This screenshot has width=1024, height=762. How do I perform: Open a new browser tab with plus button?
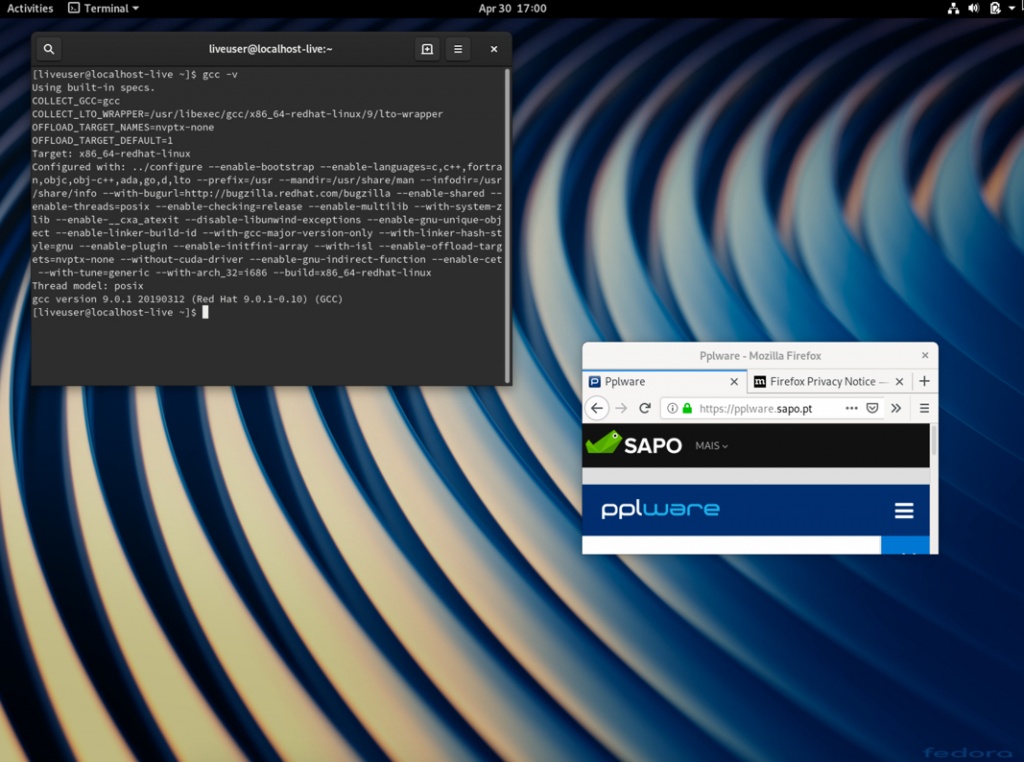pyautogui.click(x=923, y=381)
